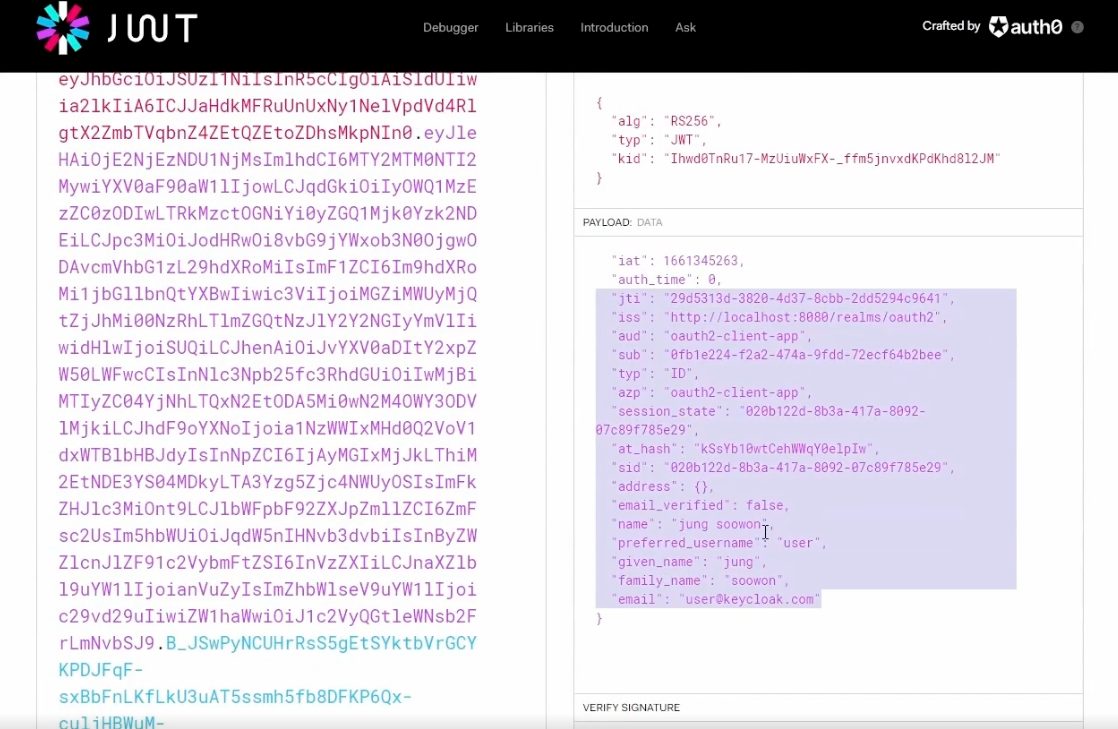
Task: Click the JWT wordmark text in header
Action: point(152,28)
